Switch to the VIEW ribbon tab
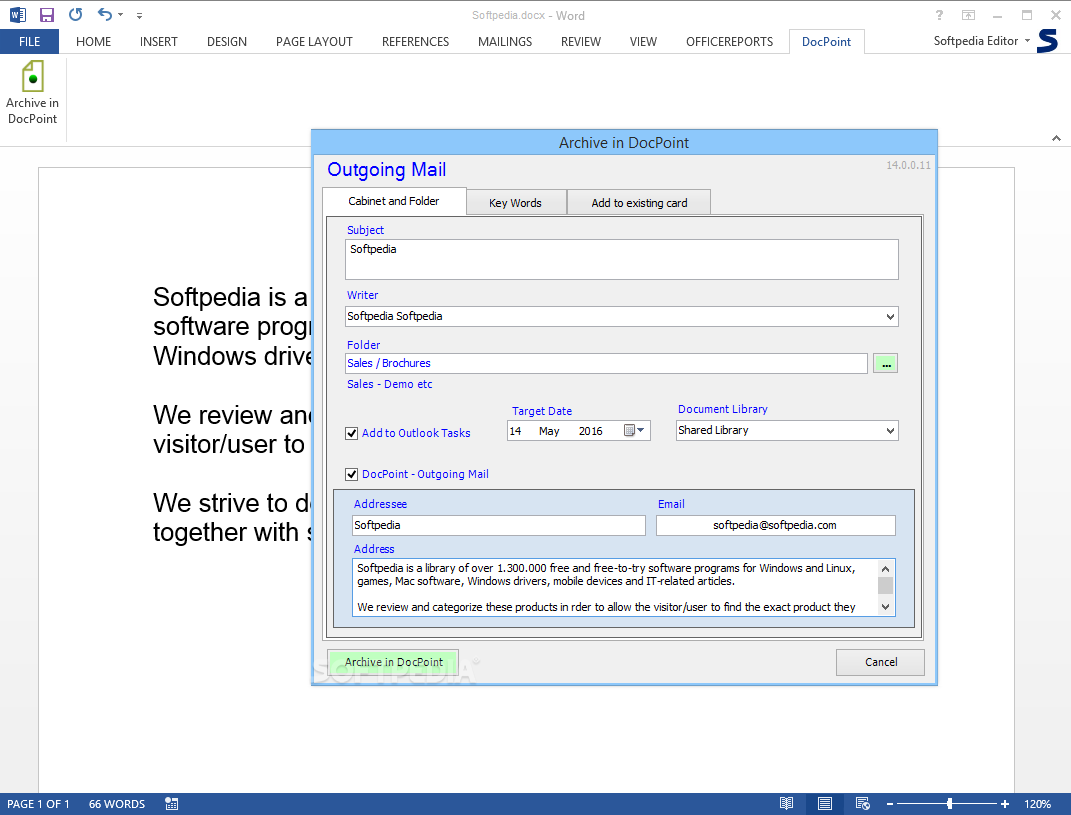The width and height of the screenshot is (1071, 815). point(643,42)
